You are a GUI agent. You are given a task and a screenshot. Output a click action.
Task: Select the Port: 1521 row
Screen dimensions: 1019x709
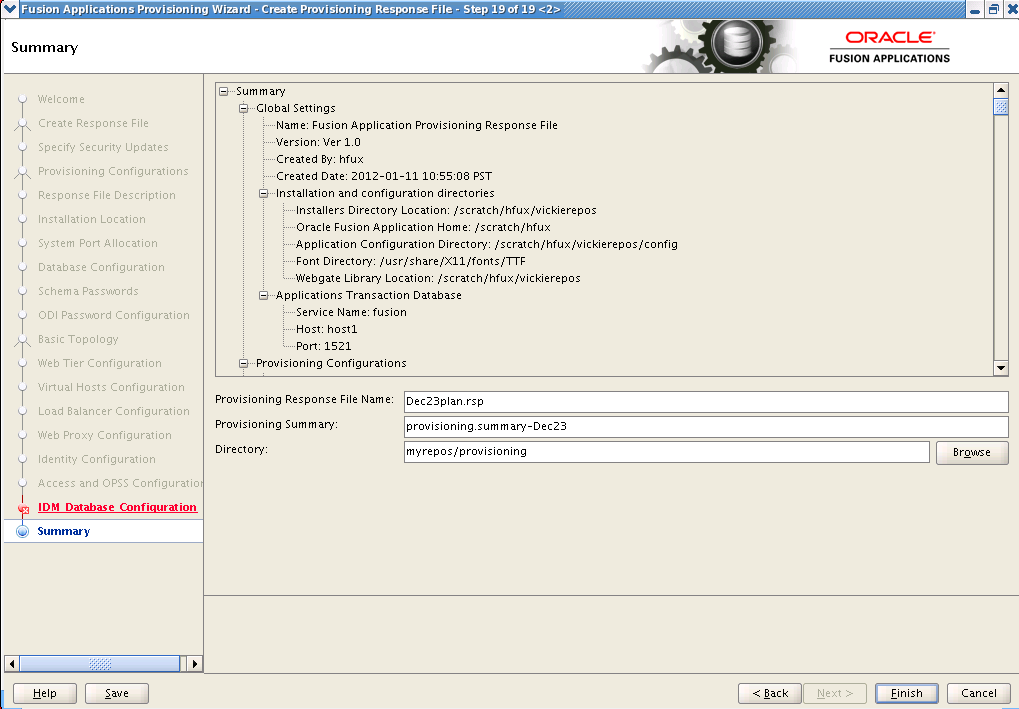(x=323, y=346)
